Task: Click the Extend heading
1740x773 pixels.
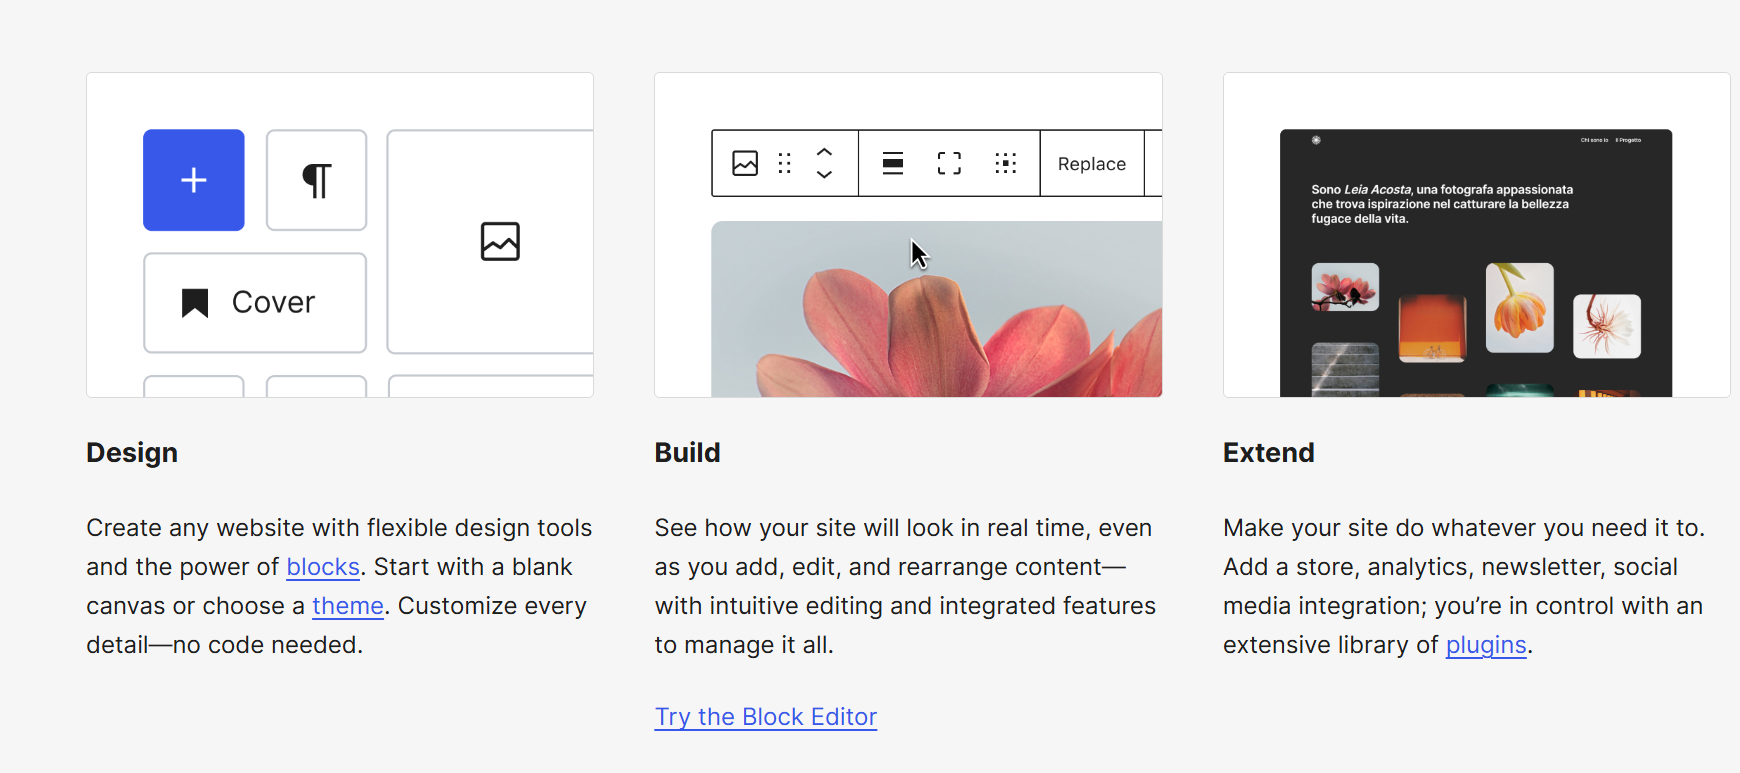Action: click(1269, 453)
